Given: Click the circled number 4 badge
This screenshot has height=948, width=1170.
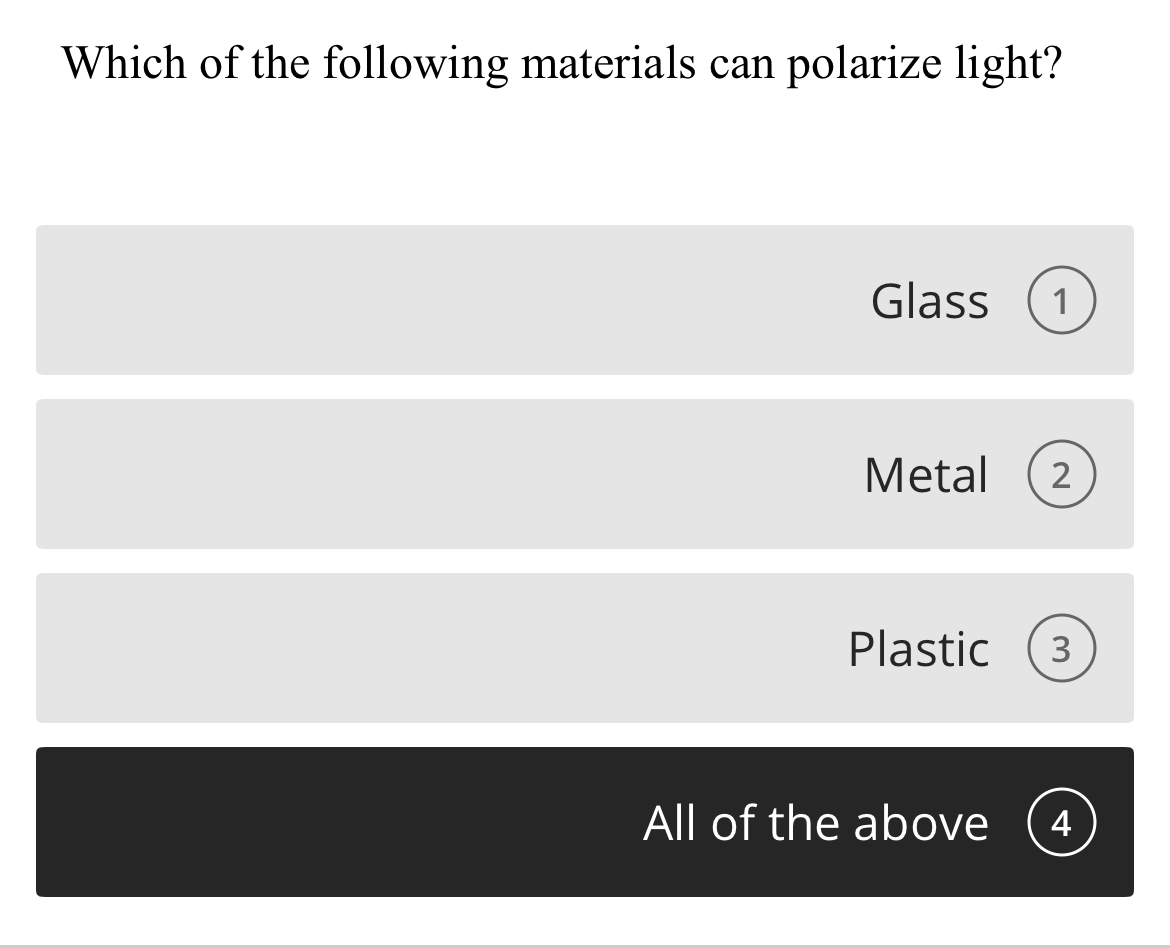Looking at the screenshot, I should tap(1061, 823).
